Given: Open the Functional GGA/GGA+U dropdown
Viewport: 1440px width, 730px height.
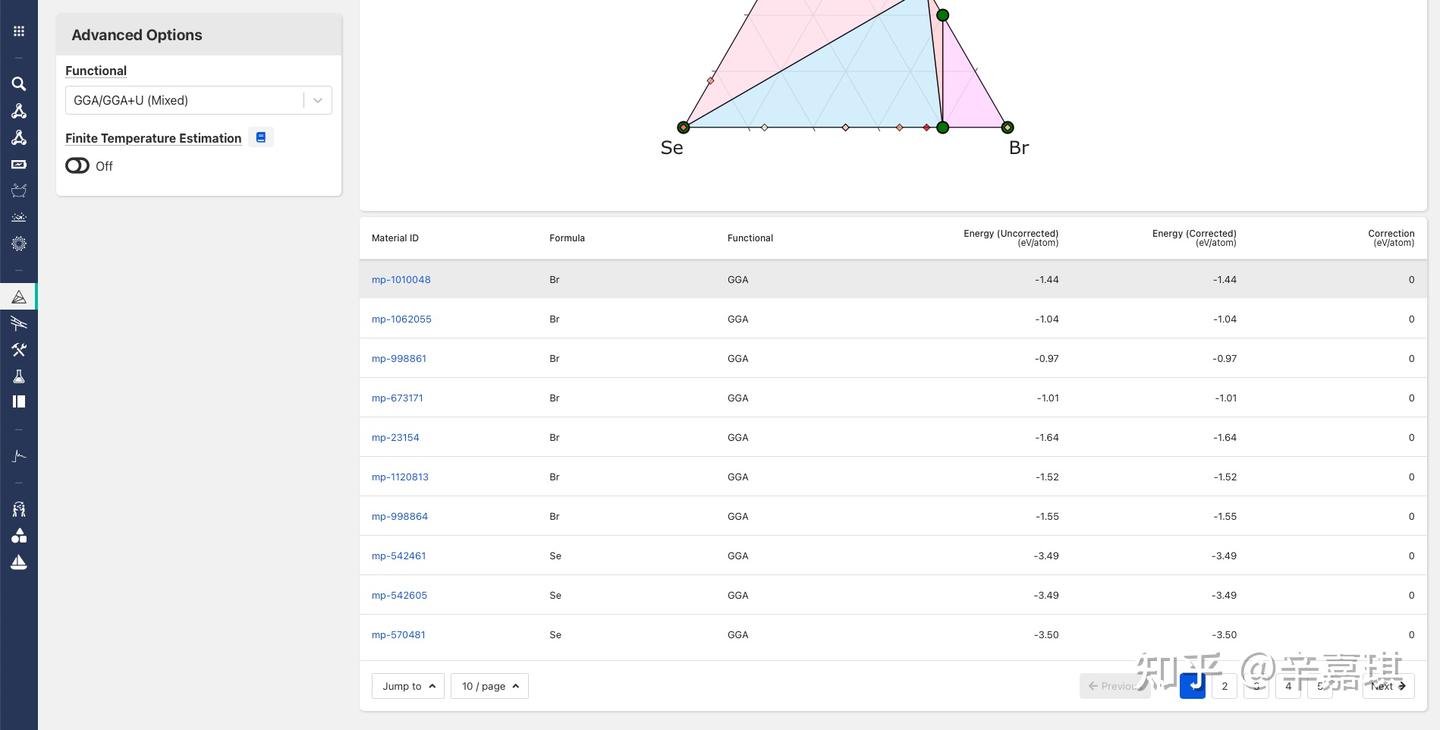Looking at the screenshot, I should pyautogui.click(x=198, y=100).
